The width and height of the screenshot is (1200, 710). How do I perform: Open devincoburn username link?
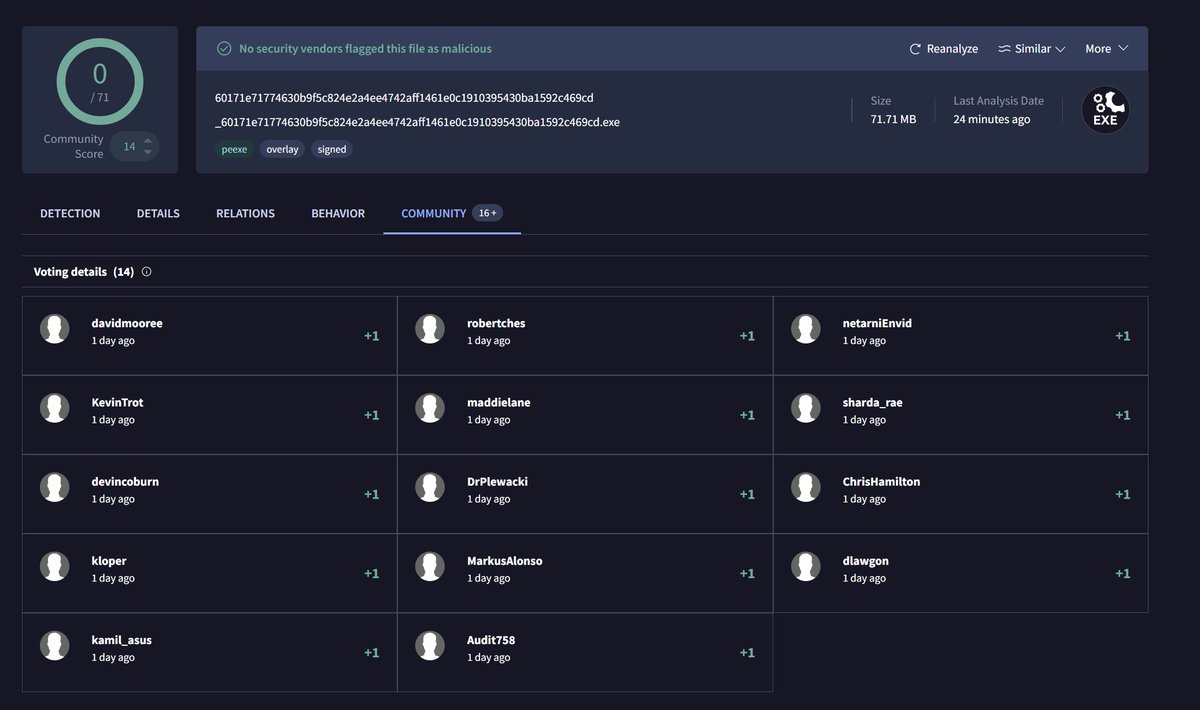click(125, 481)
